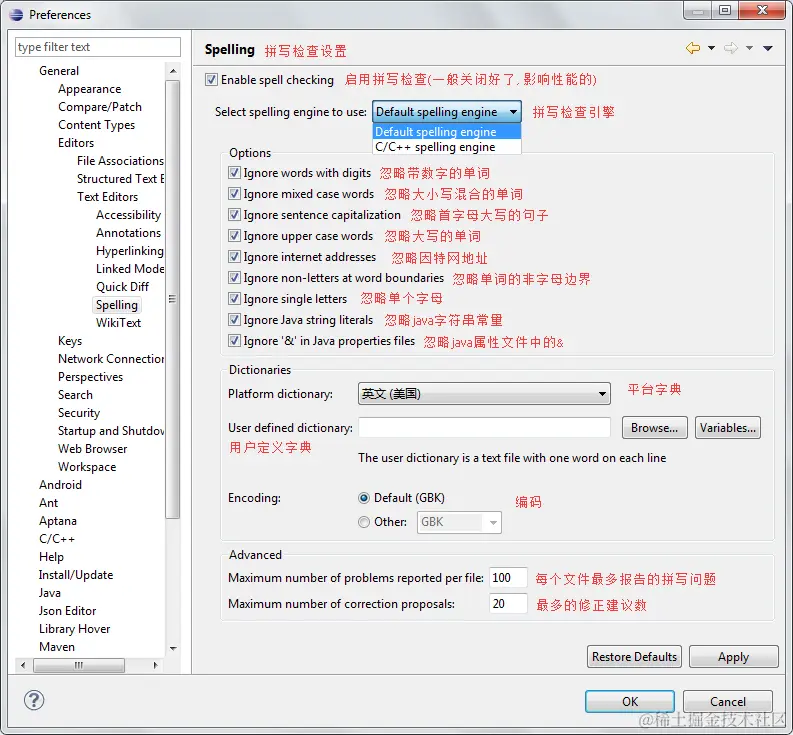The image size is (793, 735).
Task: Select Editors tree item
Action: pyautogui.click(x=76, y=143)
